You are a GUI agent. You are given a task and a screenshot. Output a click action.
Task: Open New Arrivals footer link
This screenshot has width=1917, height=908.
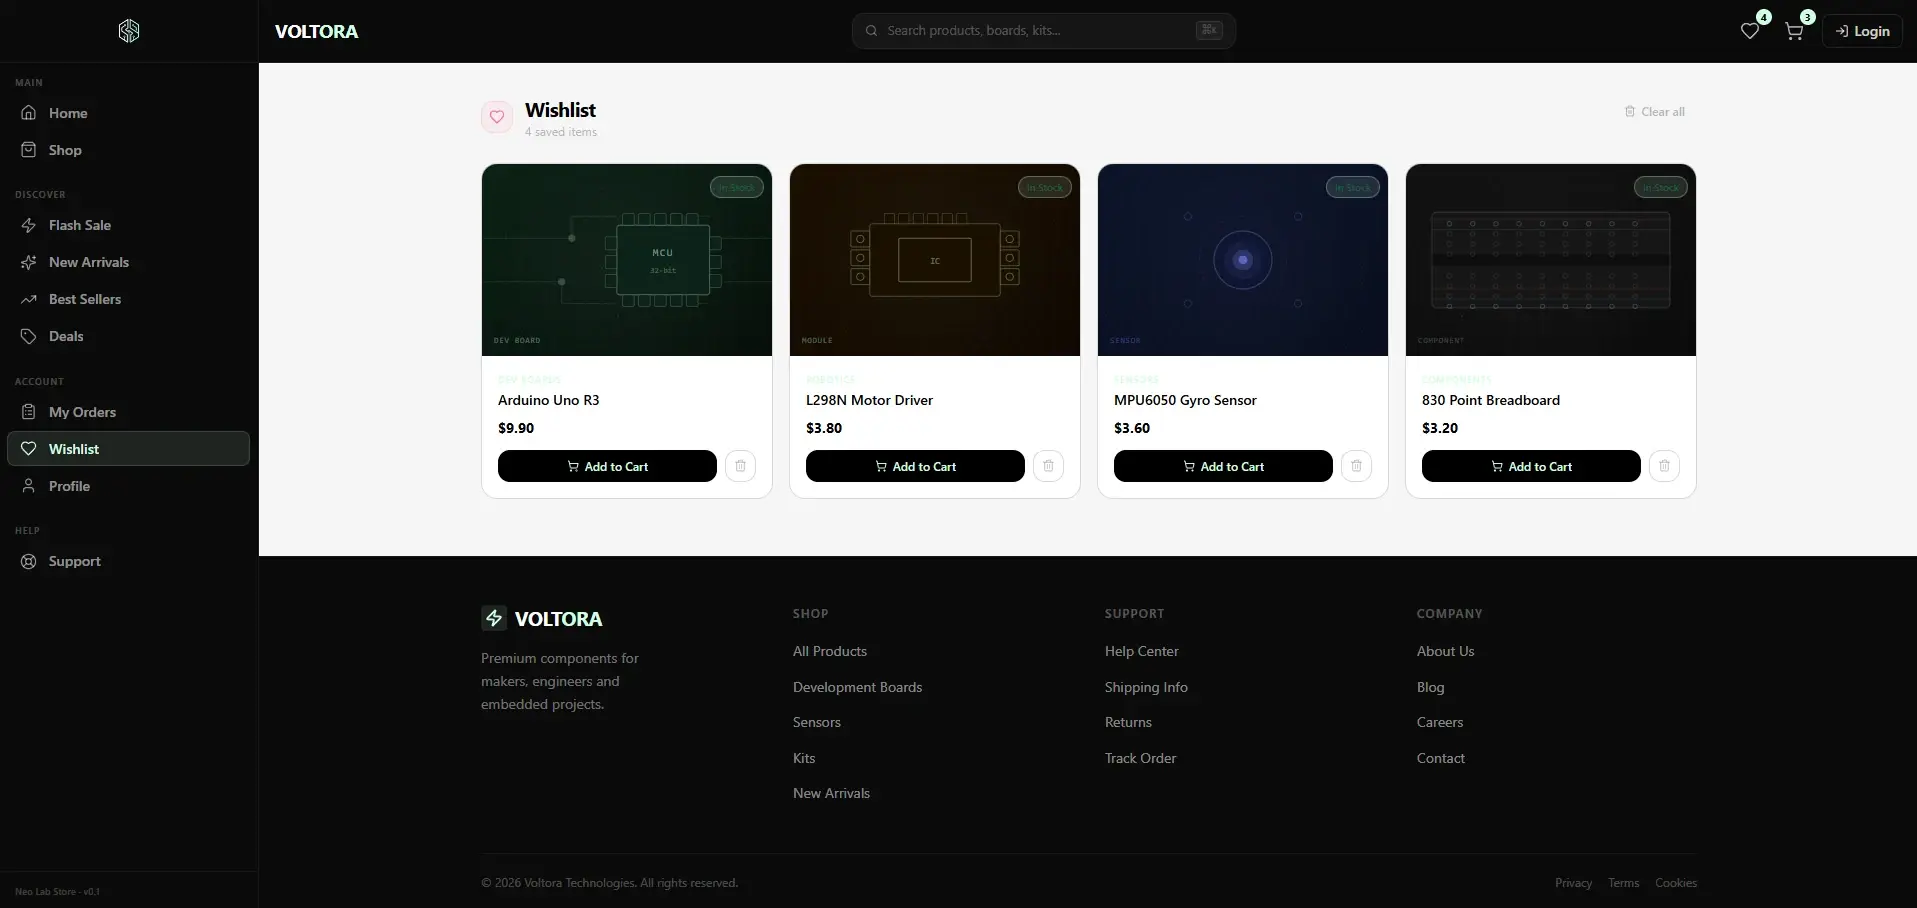831,793
